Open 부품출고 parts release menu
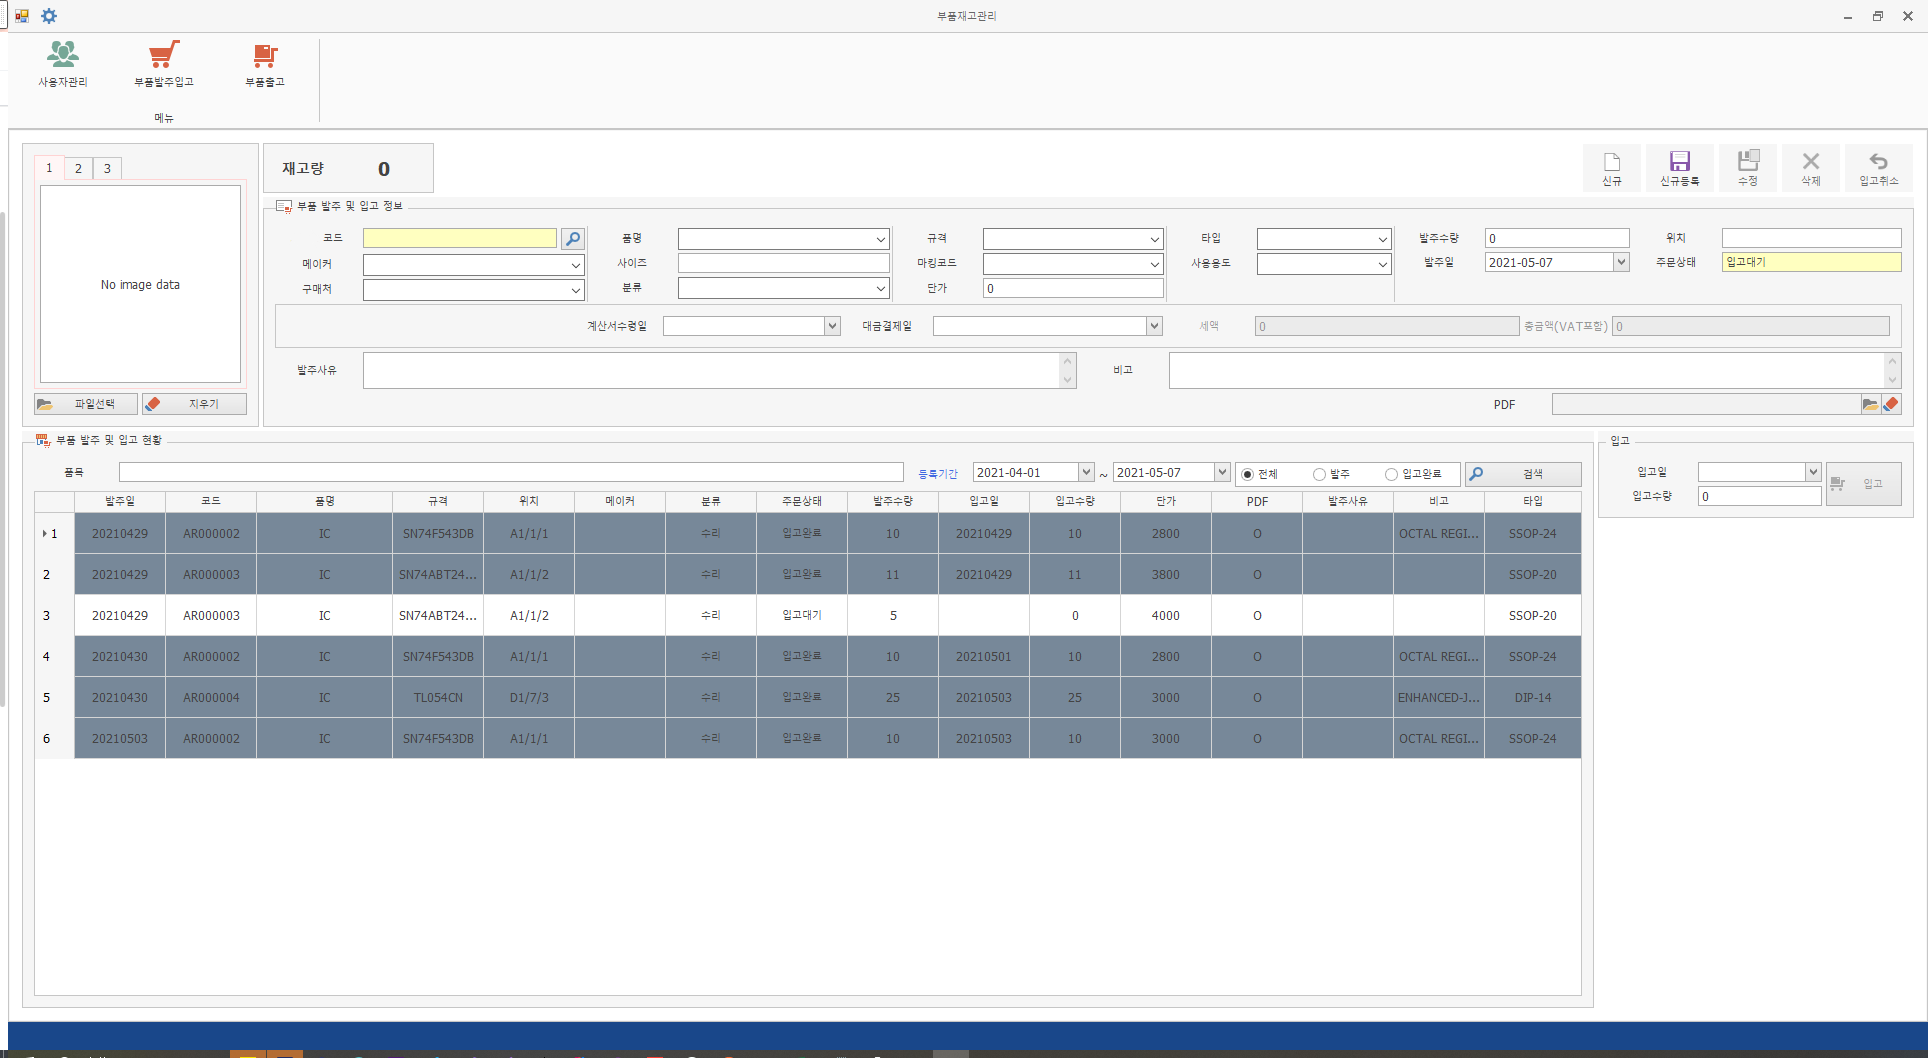The width and height of the screenshot is (1928, 1058). click(265, 64)
